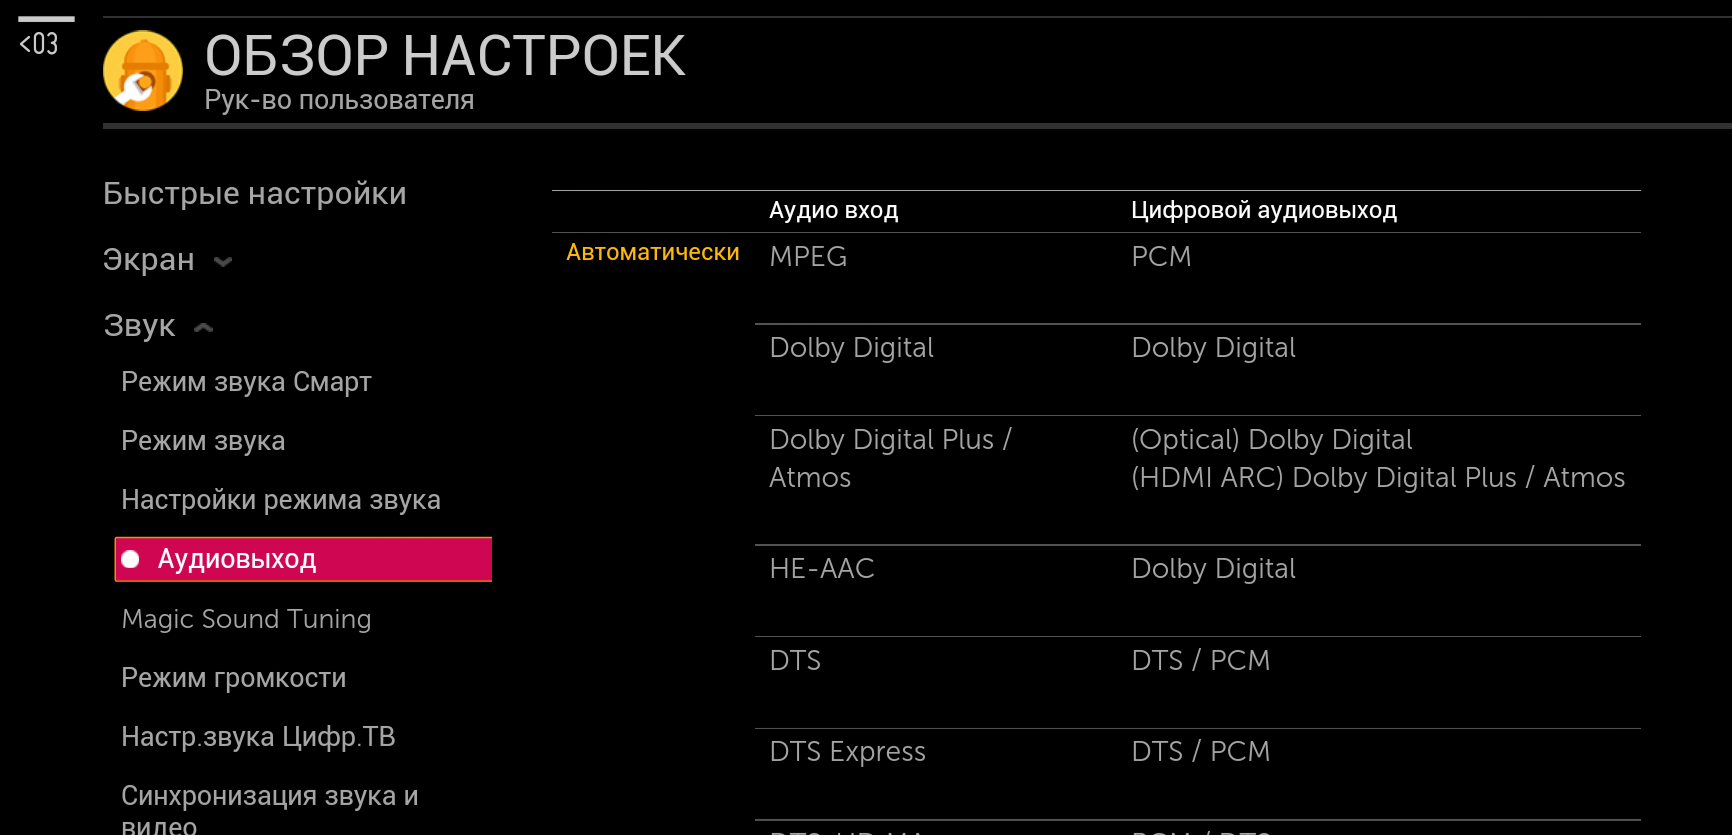Expand the Экран section chevron
1732x835 pixels.
coord(223,261)
